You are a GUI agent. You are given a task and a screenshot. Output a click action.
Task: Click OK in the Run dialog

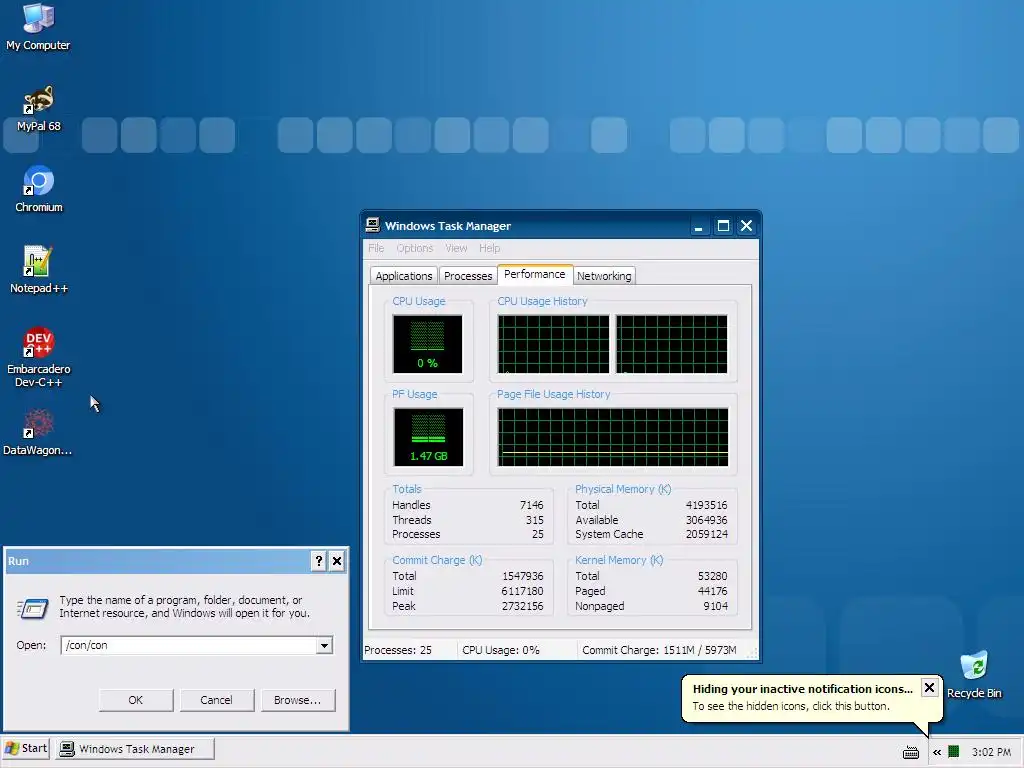[136, 700]
